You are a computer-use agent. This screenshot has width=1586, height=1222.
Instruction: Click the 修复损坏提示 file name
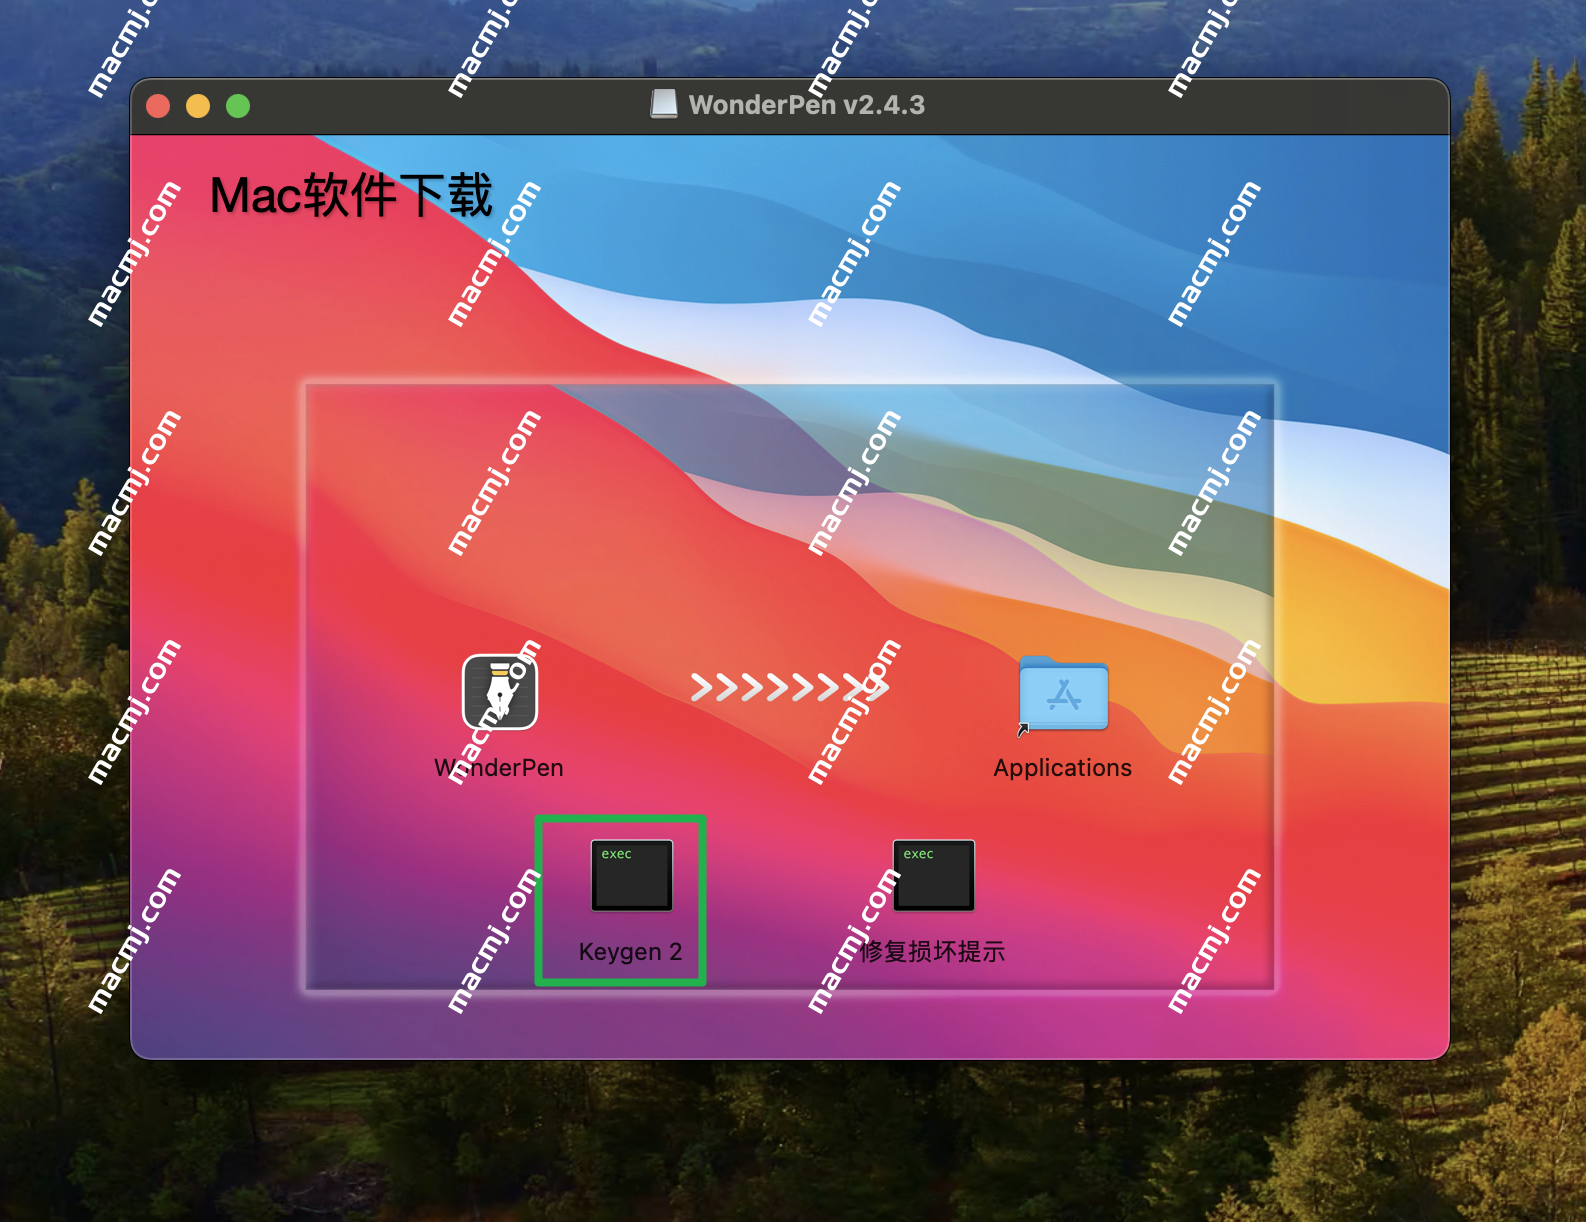[x=933, y=951]
